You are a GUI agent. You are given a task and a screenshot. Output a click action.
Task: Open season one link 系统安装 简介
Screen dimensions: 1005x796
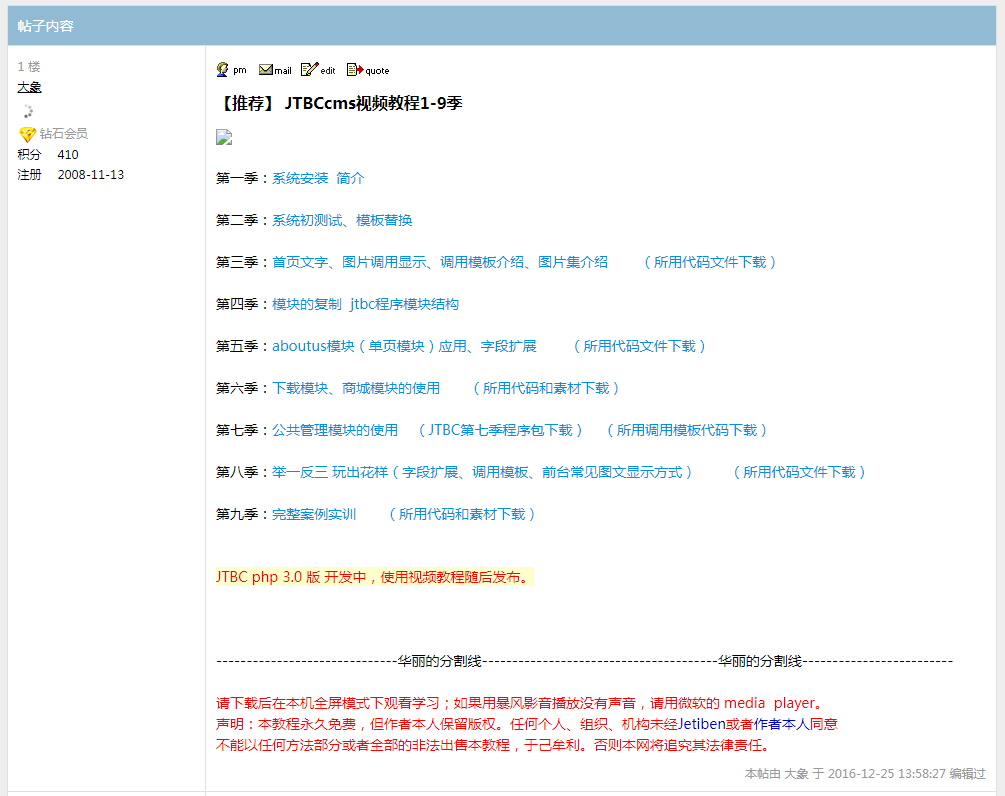[318, 178]
